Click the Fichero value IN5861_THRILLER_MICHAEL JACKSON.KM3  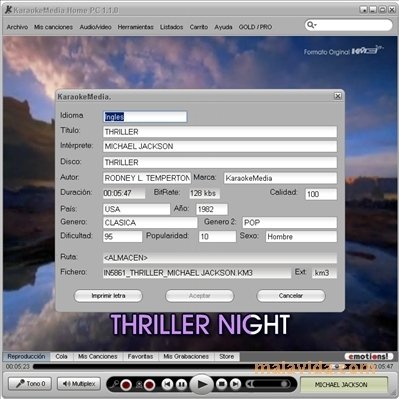click(x=197, y=273)
